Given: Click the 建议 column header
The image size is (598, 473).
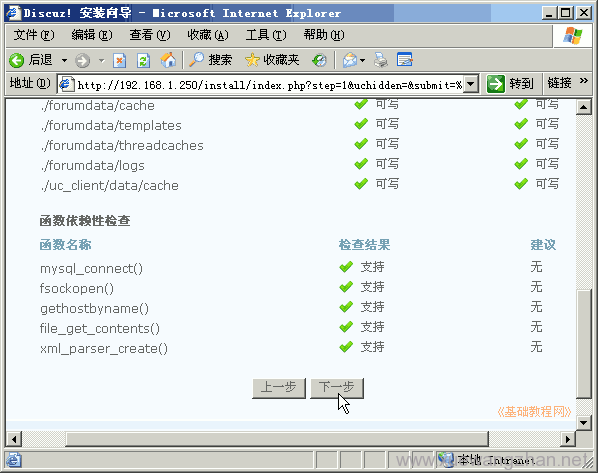Looking at the screenshot, I should 543,245.
